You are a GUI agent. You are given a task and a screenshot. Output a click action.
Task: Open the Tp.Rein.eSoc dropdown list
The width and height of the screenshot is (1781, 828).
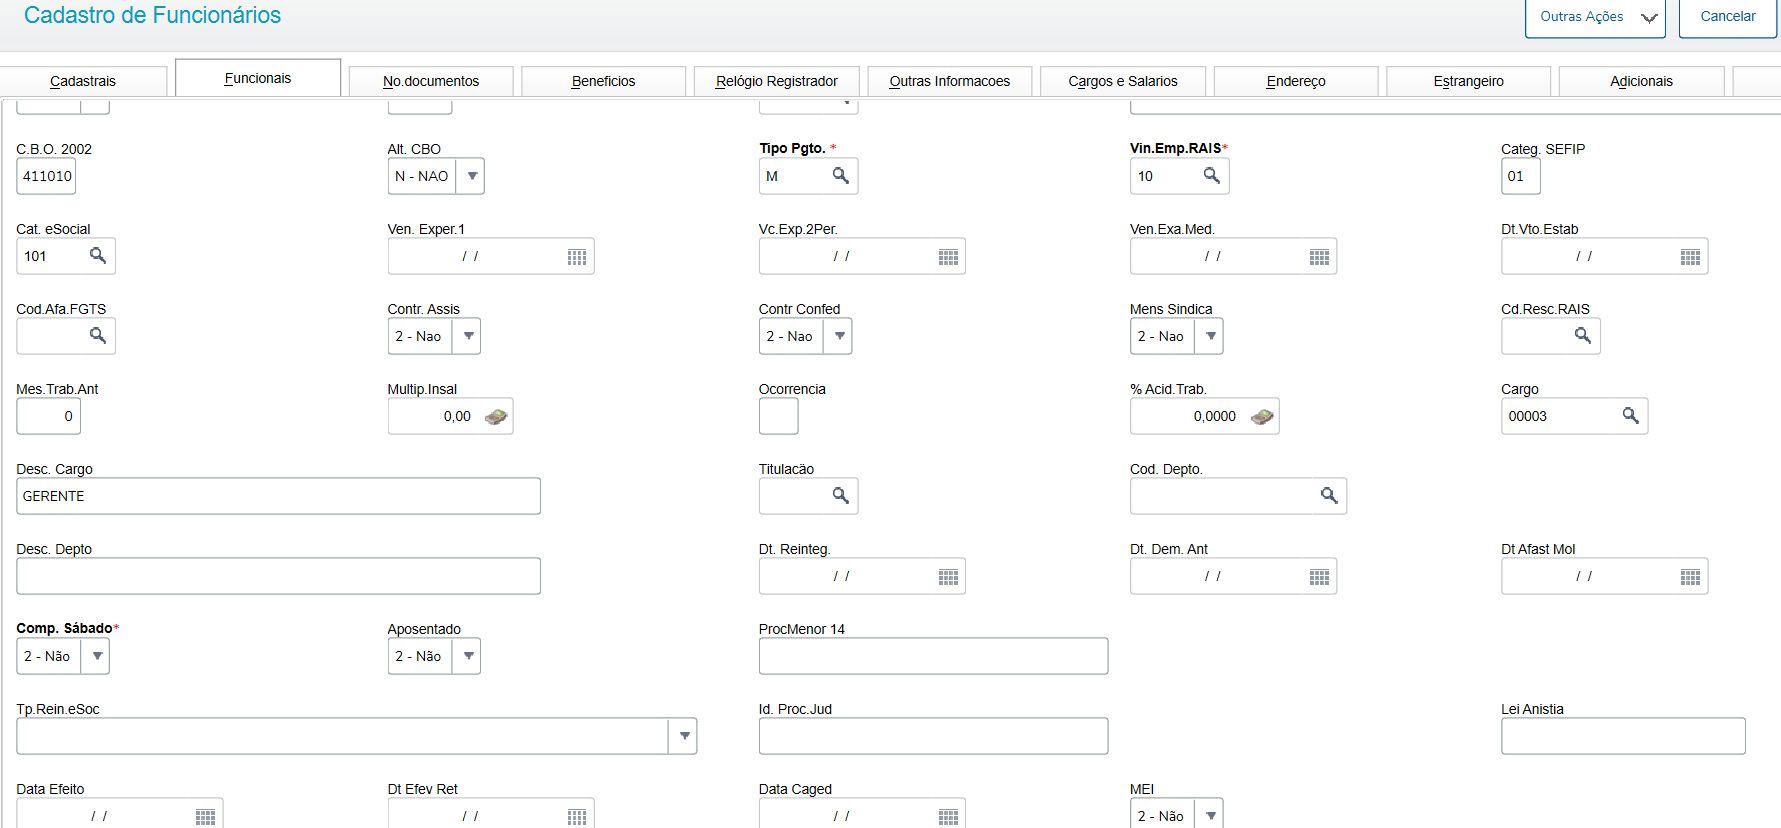coord(684,736)
